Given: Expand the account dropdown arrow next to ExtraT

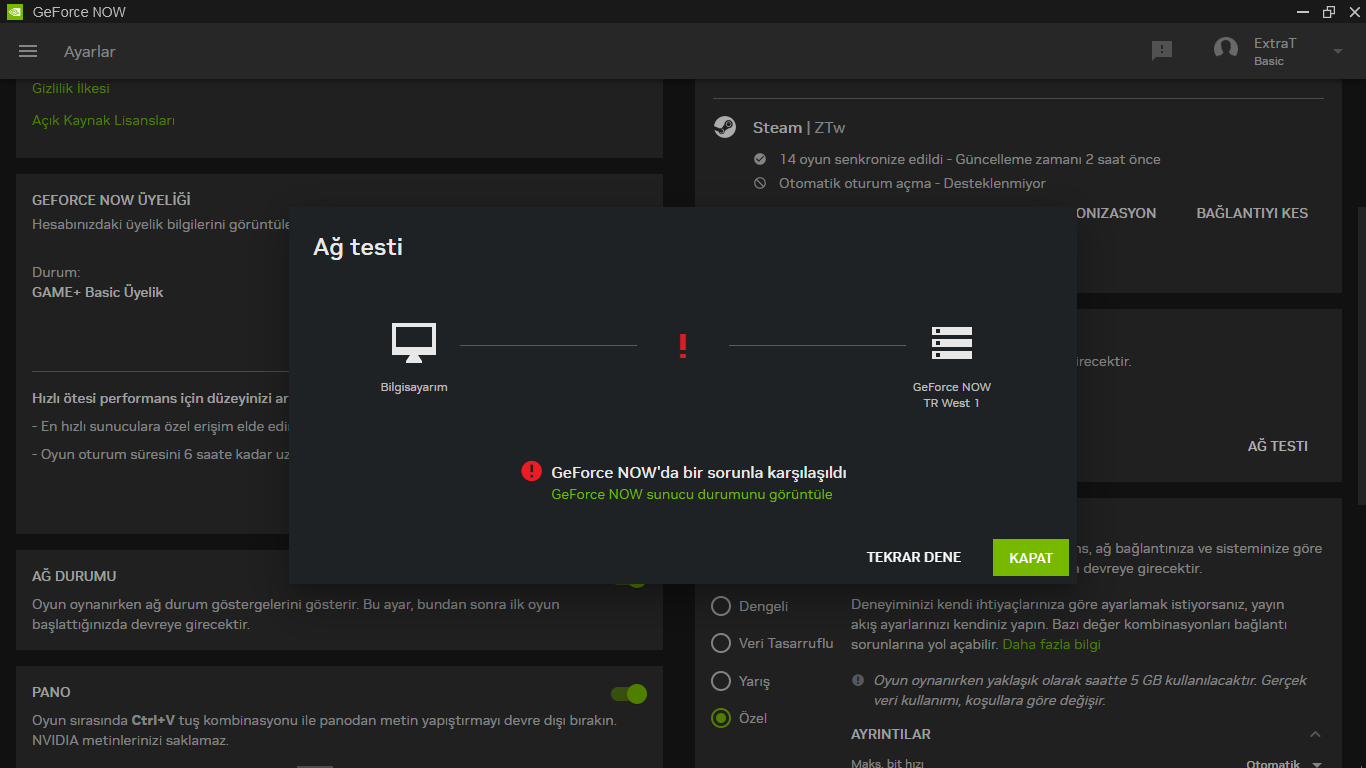Looking at the screenshot, I should 1338,52.
